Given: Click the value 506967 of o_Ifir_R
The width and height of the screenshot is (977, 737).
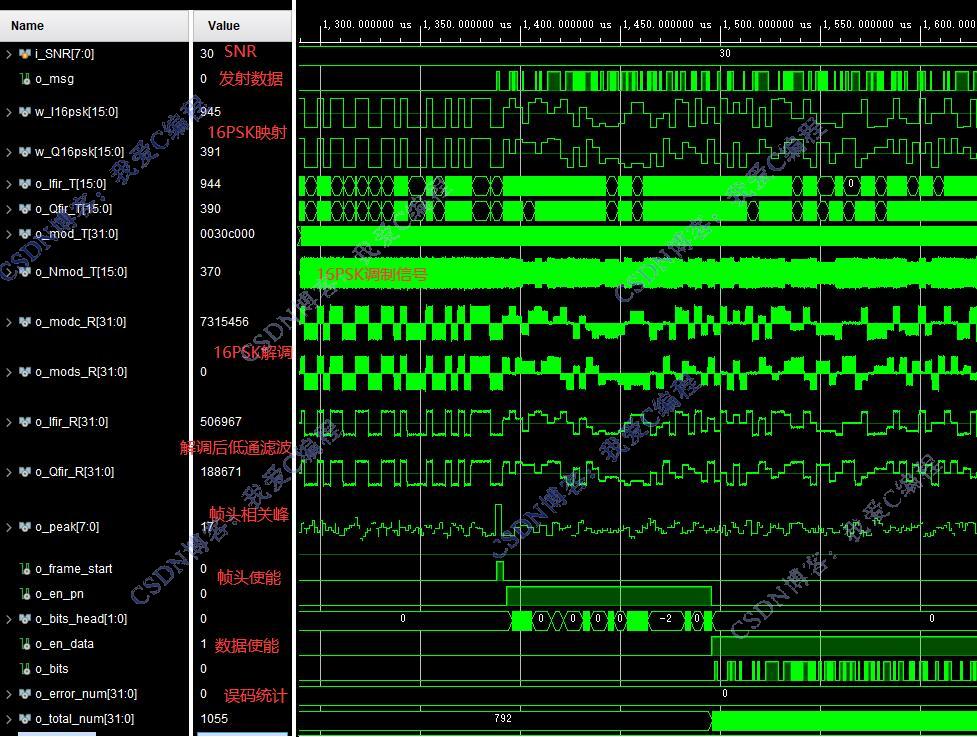Looking at the screenshot, I should coord(221,422).
